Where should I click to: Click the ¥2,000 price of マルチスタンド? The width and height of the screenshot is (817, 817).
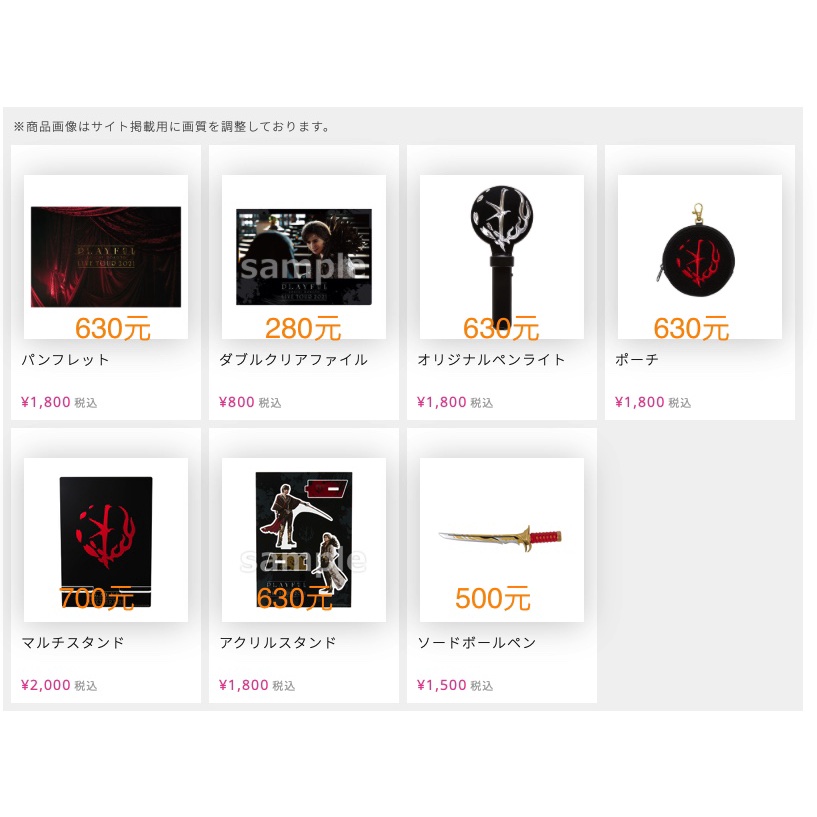click(x=46, y=685)
